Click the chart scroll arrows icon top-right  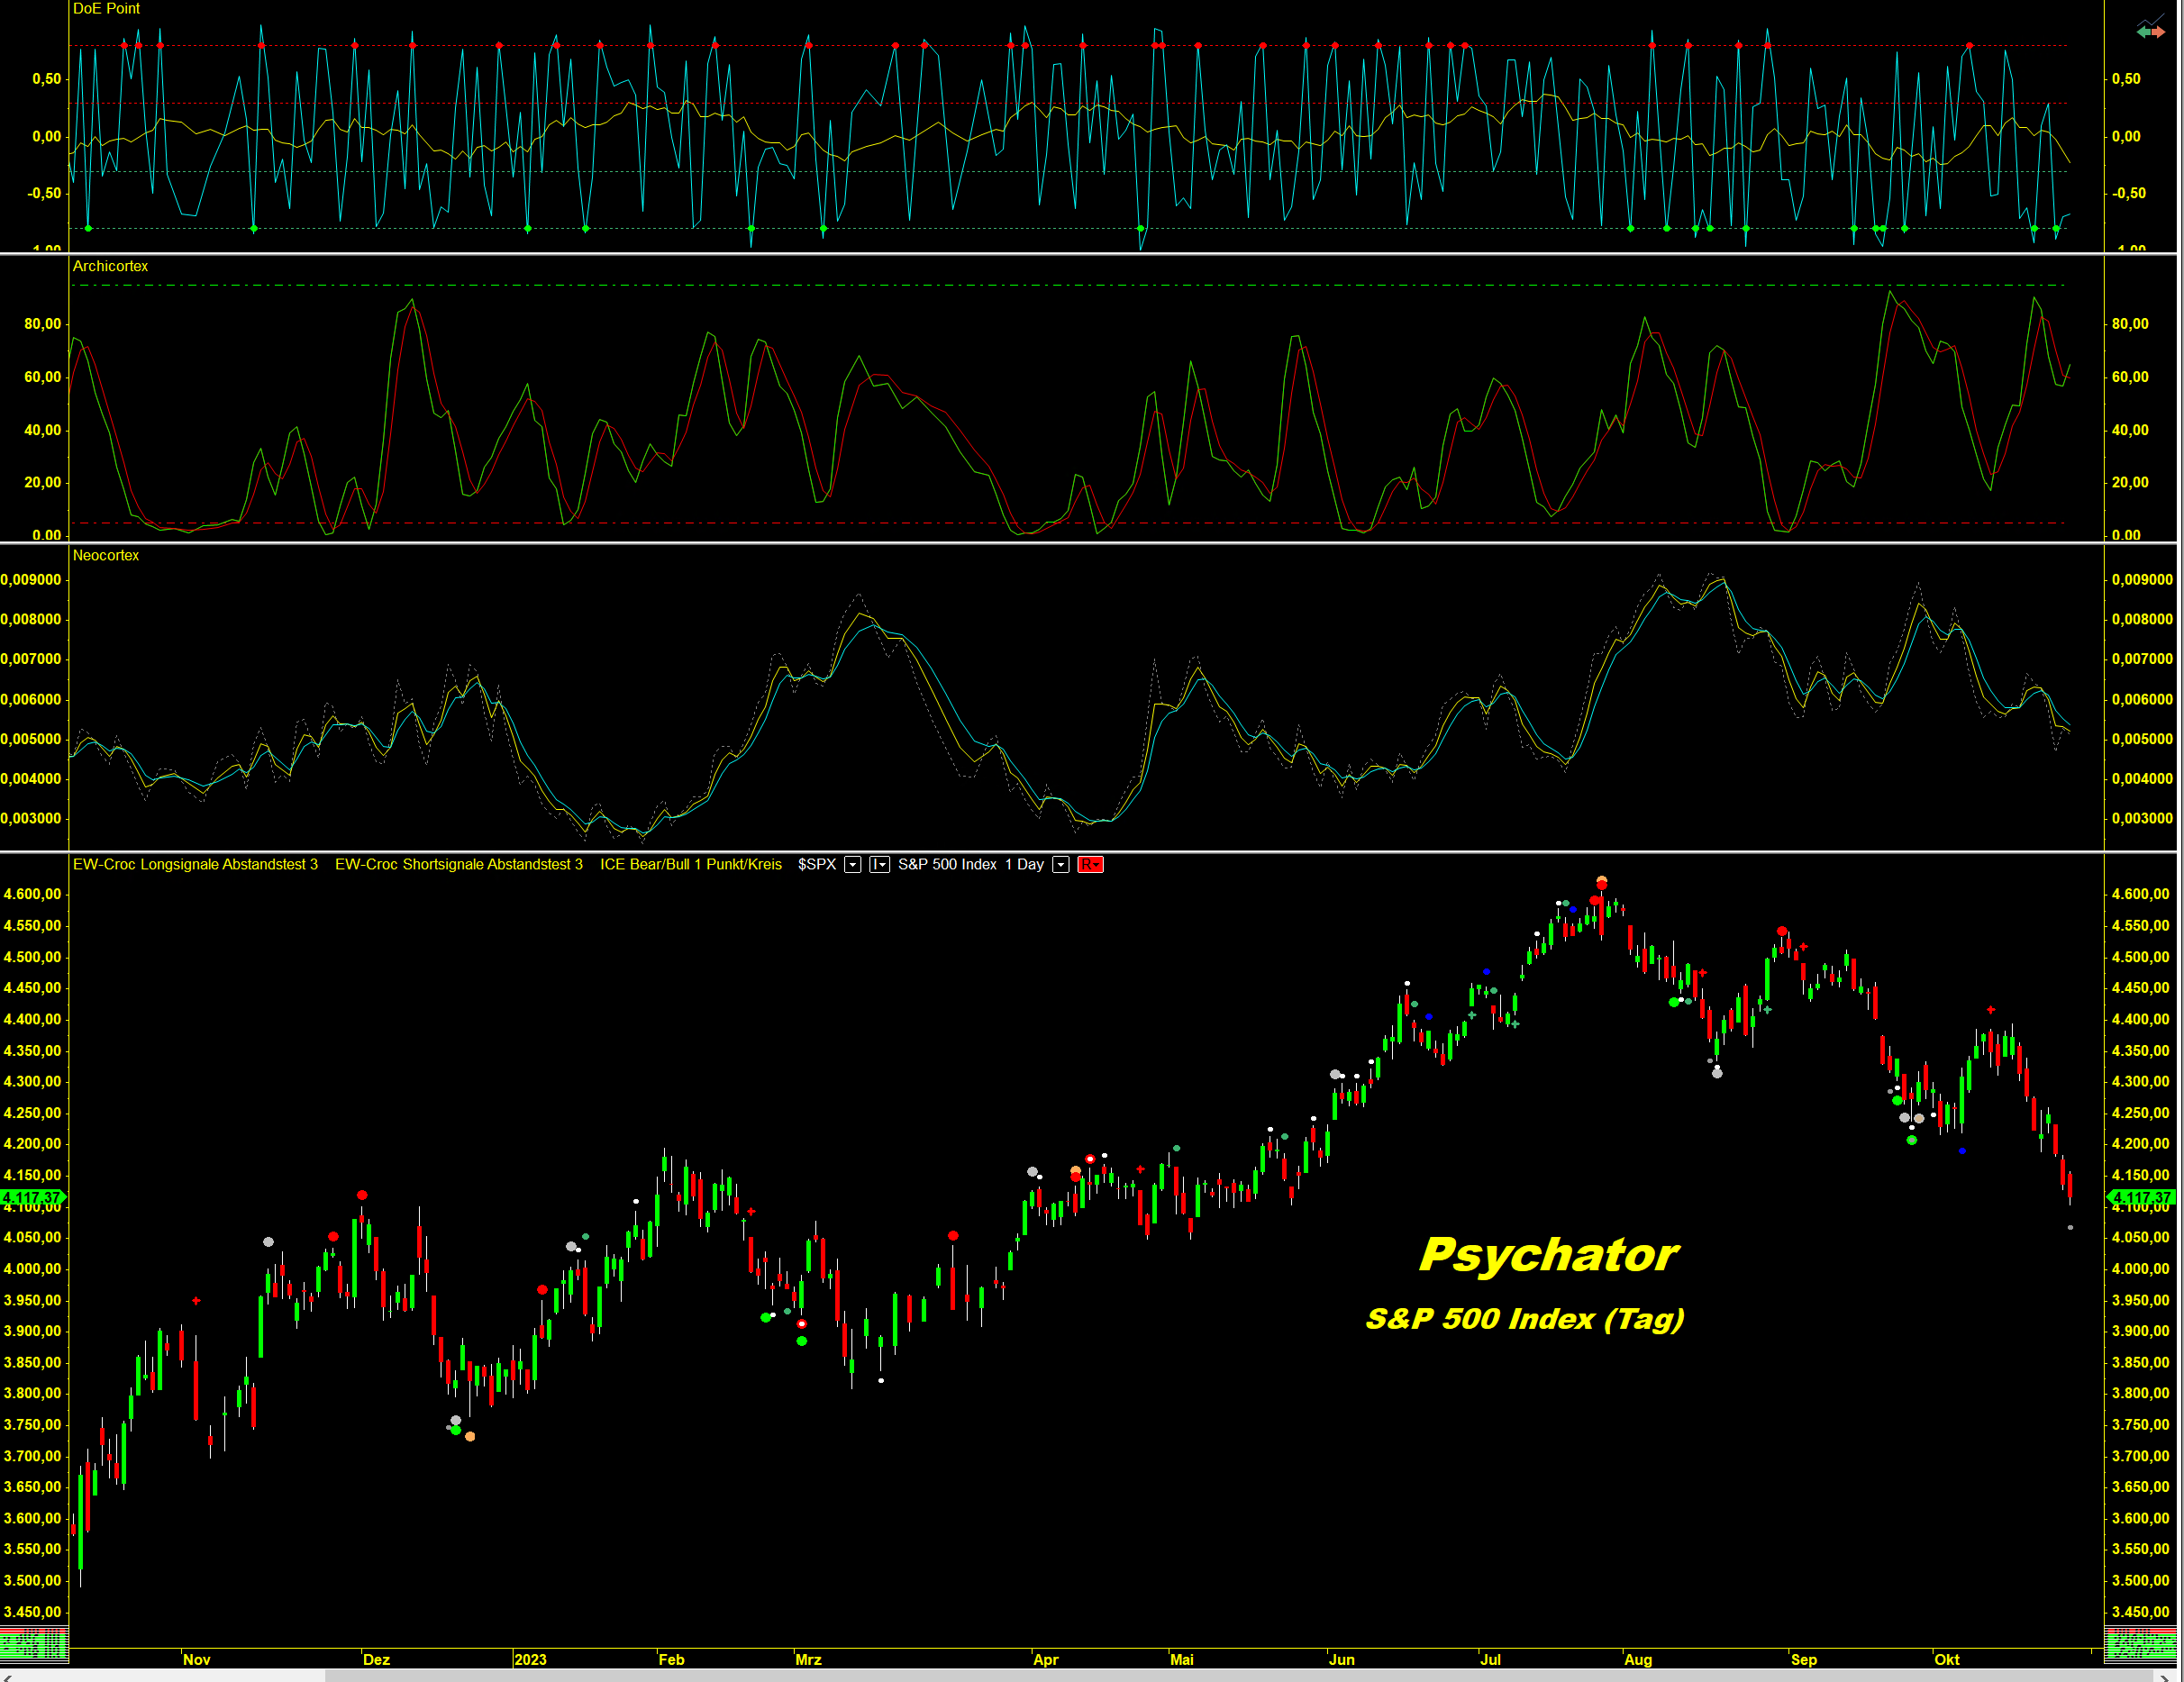click(x=2150, y=29)
